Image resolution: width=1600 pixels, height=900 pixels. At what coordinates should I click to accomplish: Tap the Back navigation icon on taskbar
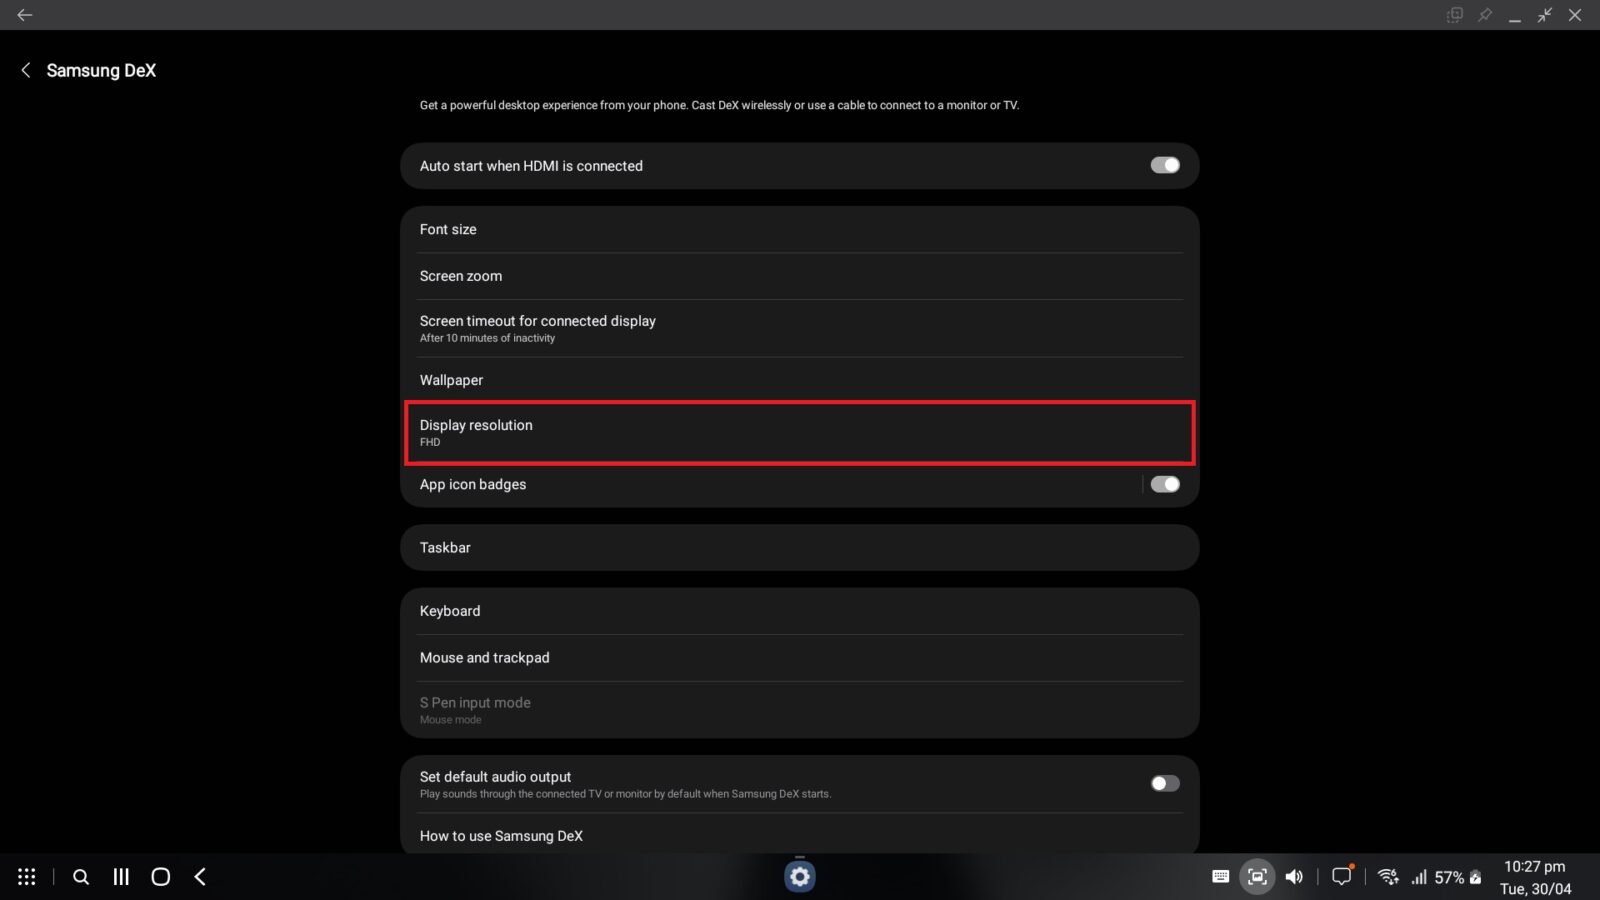200,876
